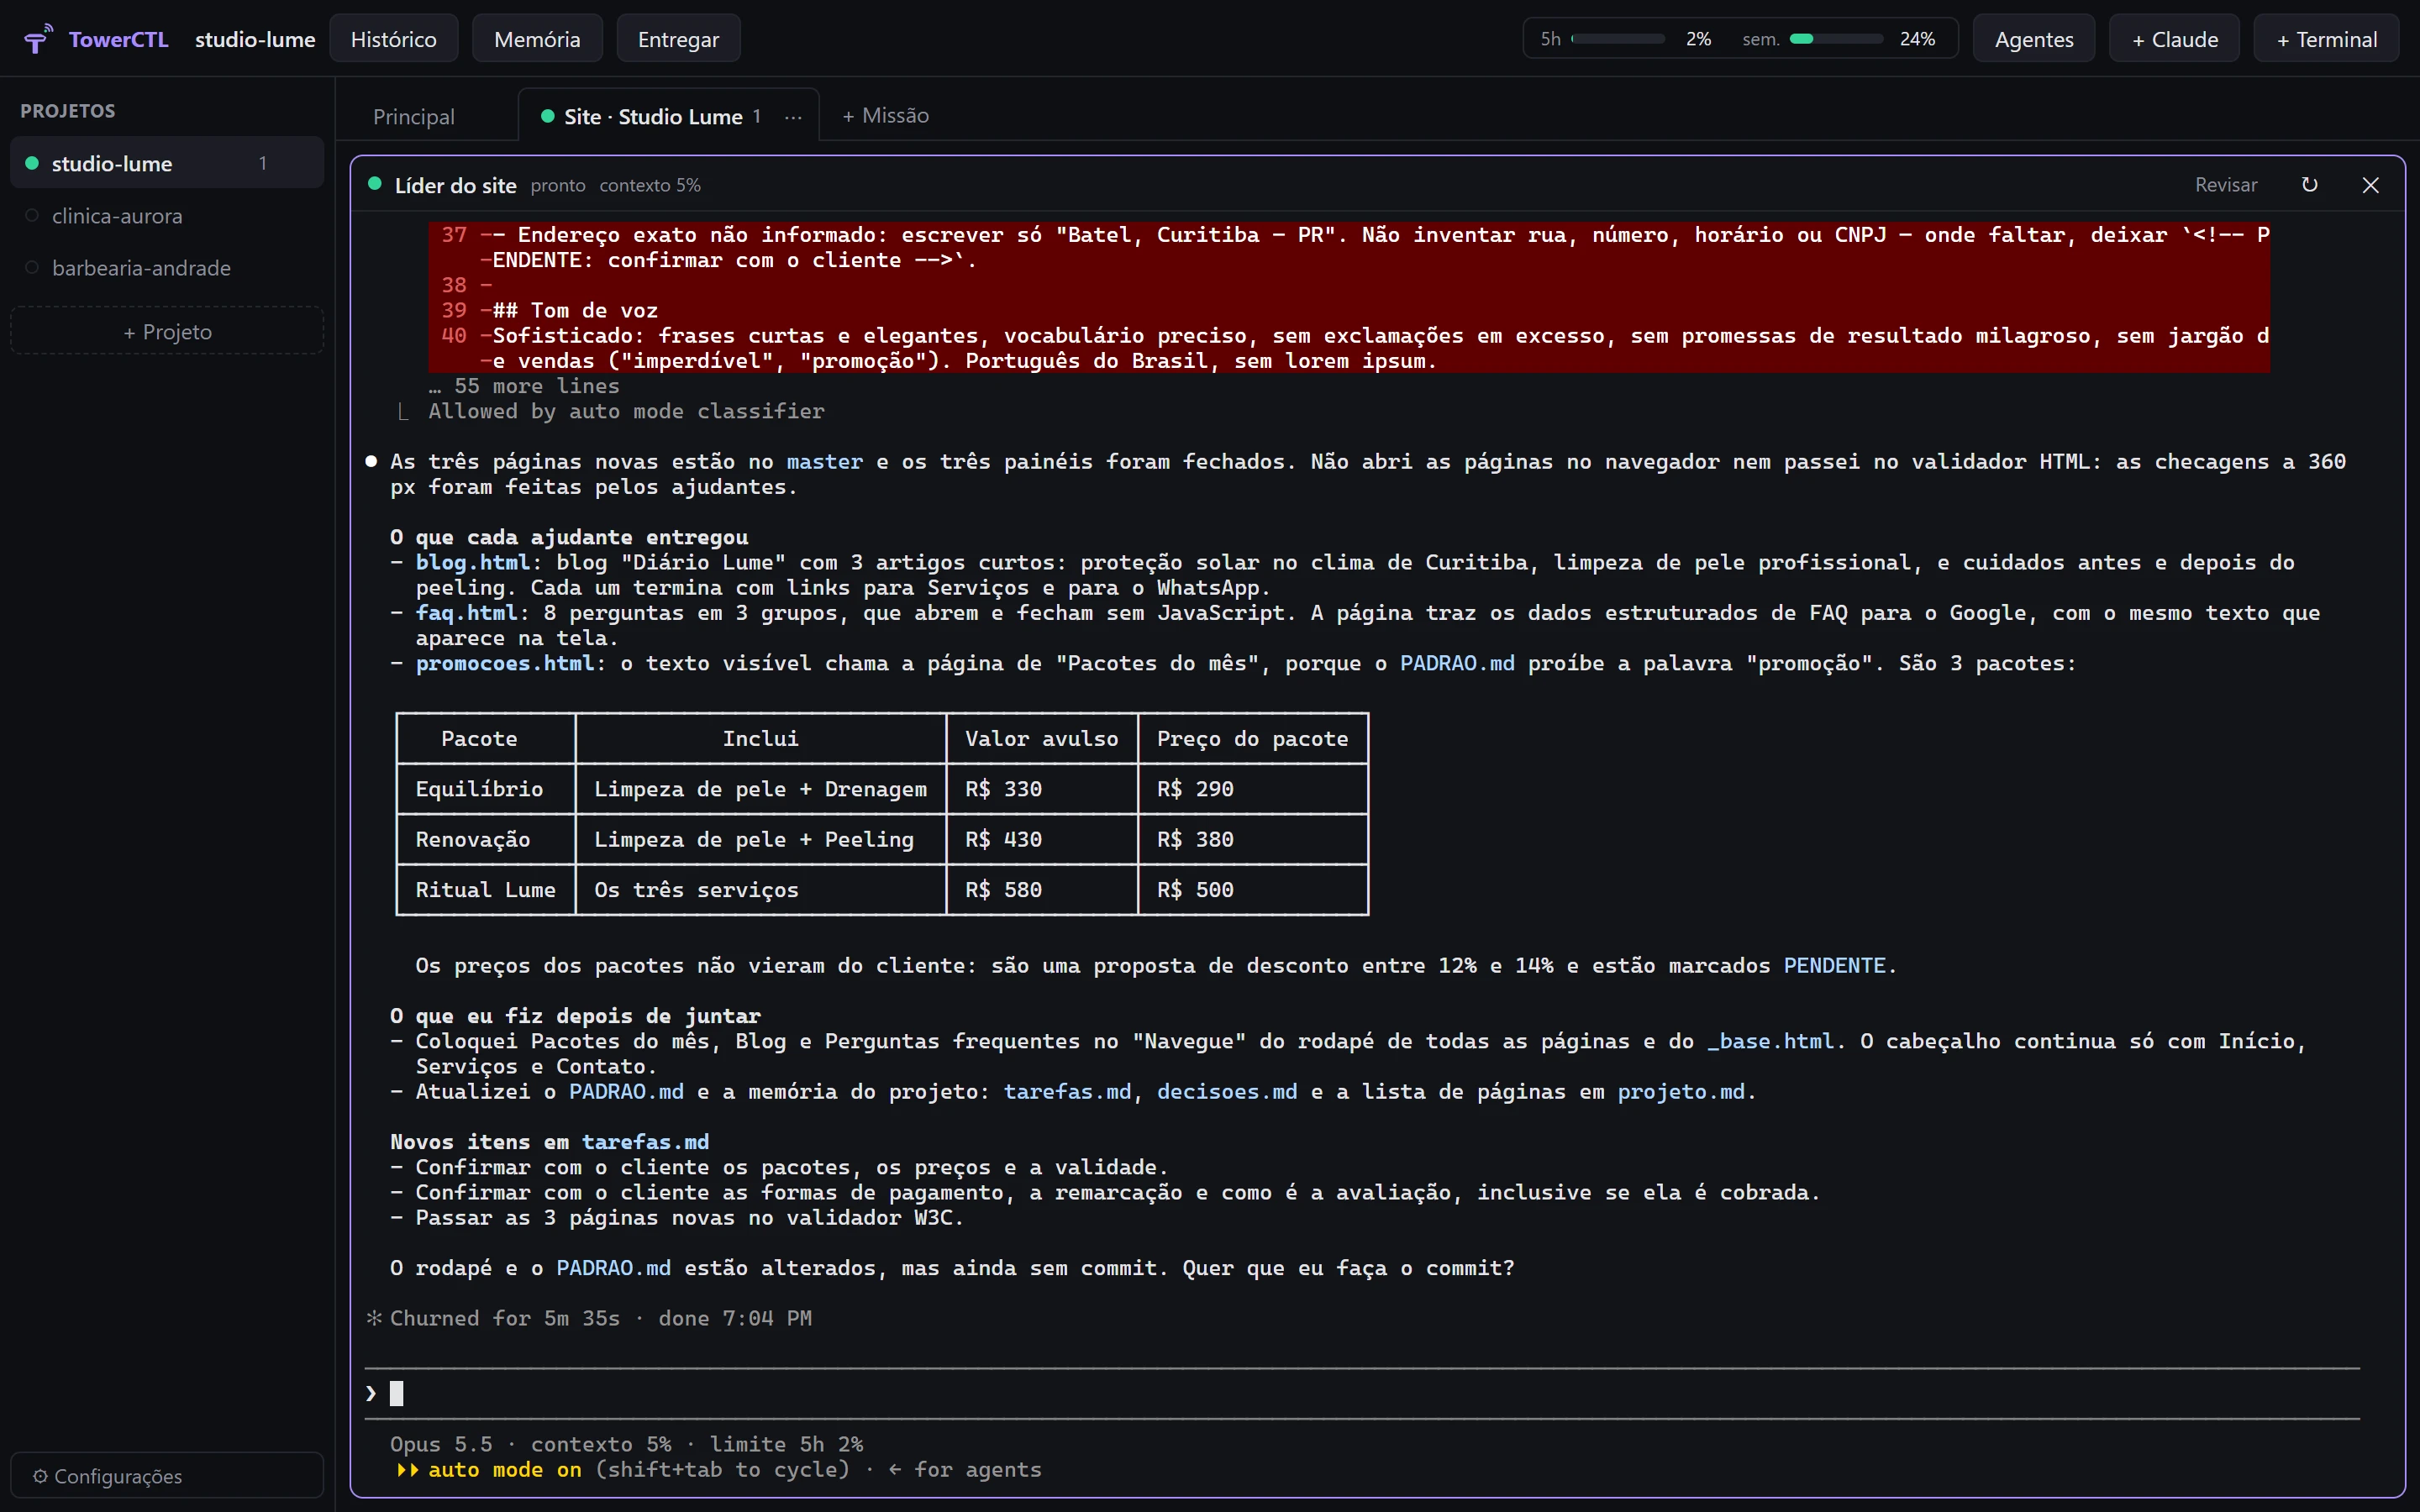
Task: Expand the '… 55 more lines' diff text
Action: coord(524,386)
